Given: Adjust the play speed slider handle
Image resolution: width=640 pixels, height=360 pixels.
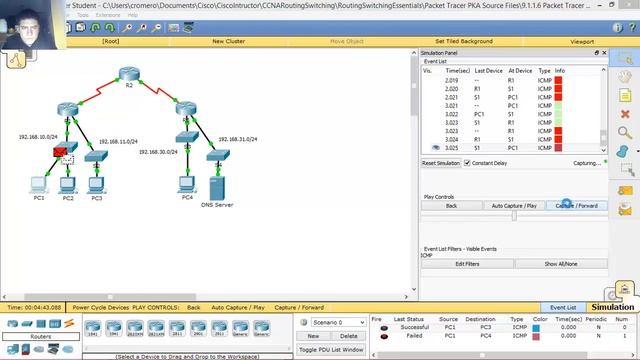Looking at the screenshot, I should pos(514,216).
